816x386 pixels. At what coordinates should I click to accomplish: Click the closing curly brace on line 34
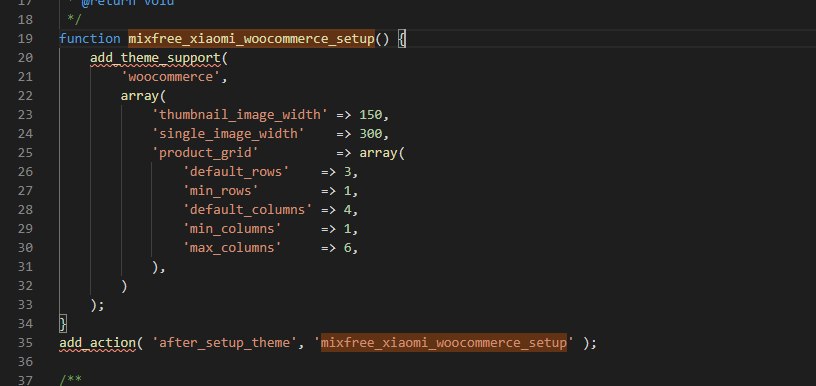point(63,324)
